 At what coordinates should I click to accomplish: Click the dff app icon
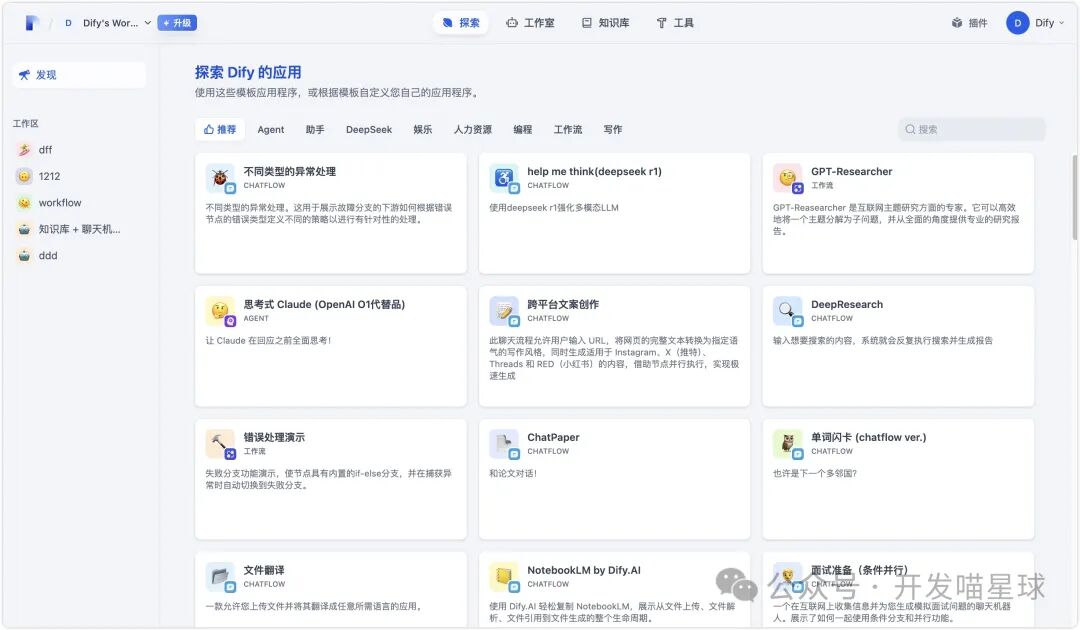pyautogui.click(x=24, y=149)
